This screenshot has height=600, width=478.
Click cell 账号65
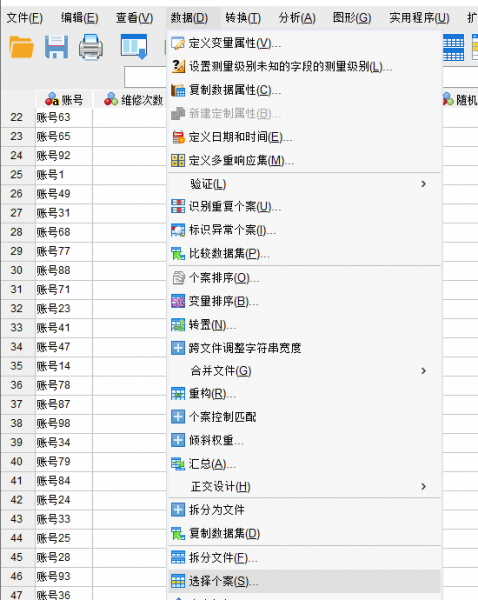[x=64, y=136]
